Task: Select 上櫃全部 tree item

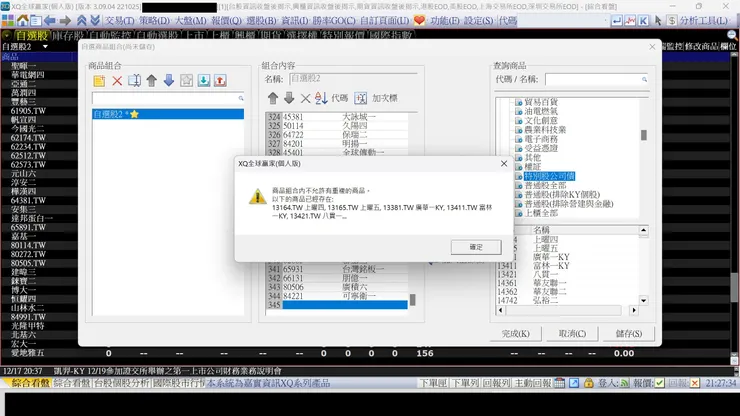Action: (x=541, y=213)
